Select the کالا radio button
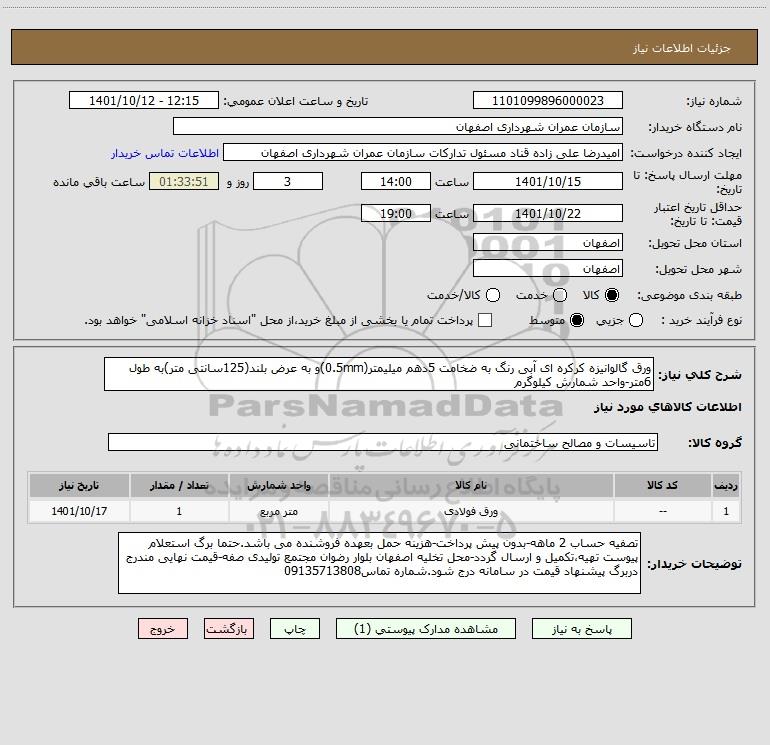This screenshot has width=770, height=745. click(612, 295)
